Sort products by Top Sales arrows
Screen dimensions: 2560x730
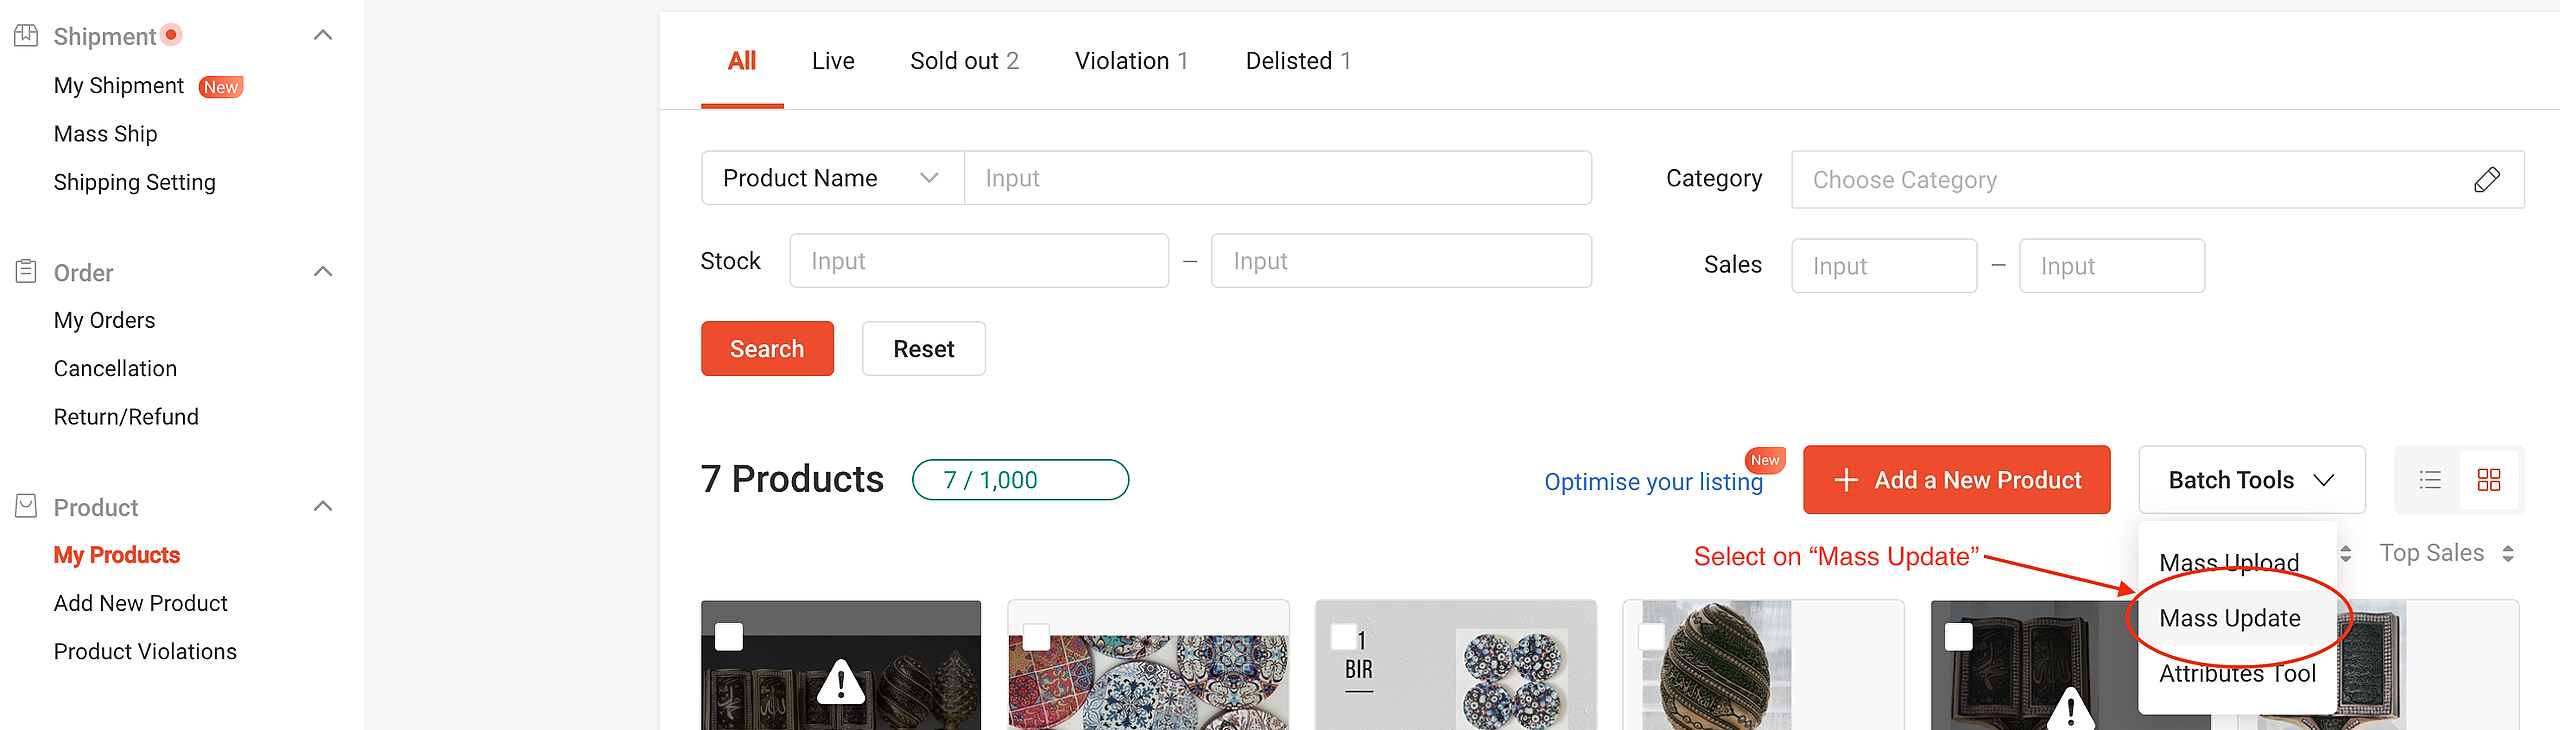[x=2507, y=554]
